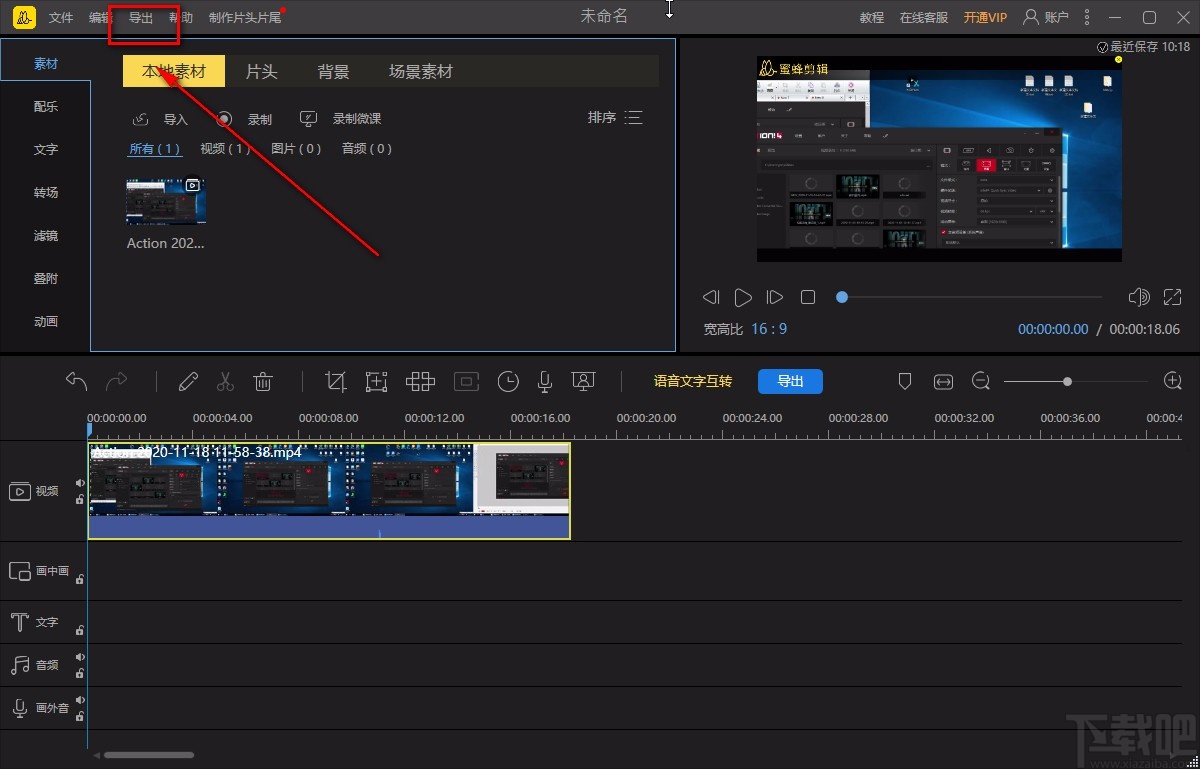Select the 本地素材 tab
This screenshot has height=769, width=1200.
click(174, 71)
